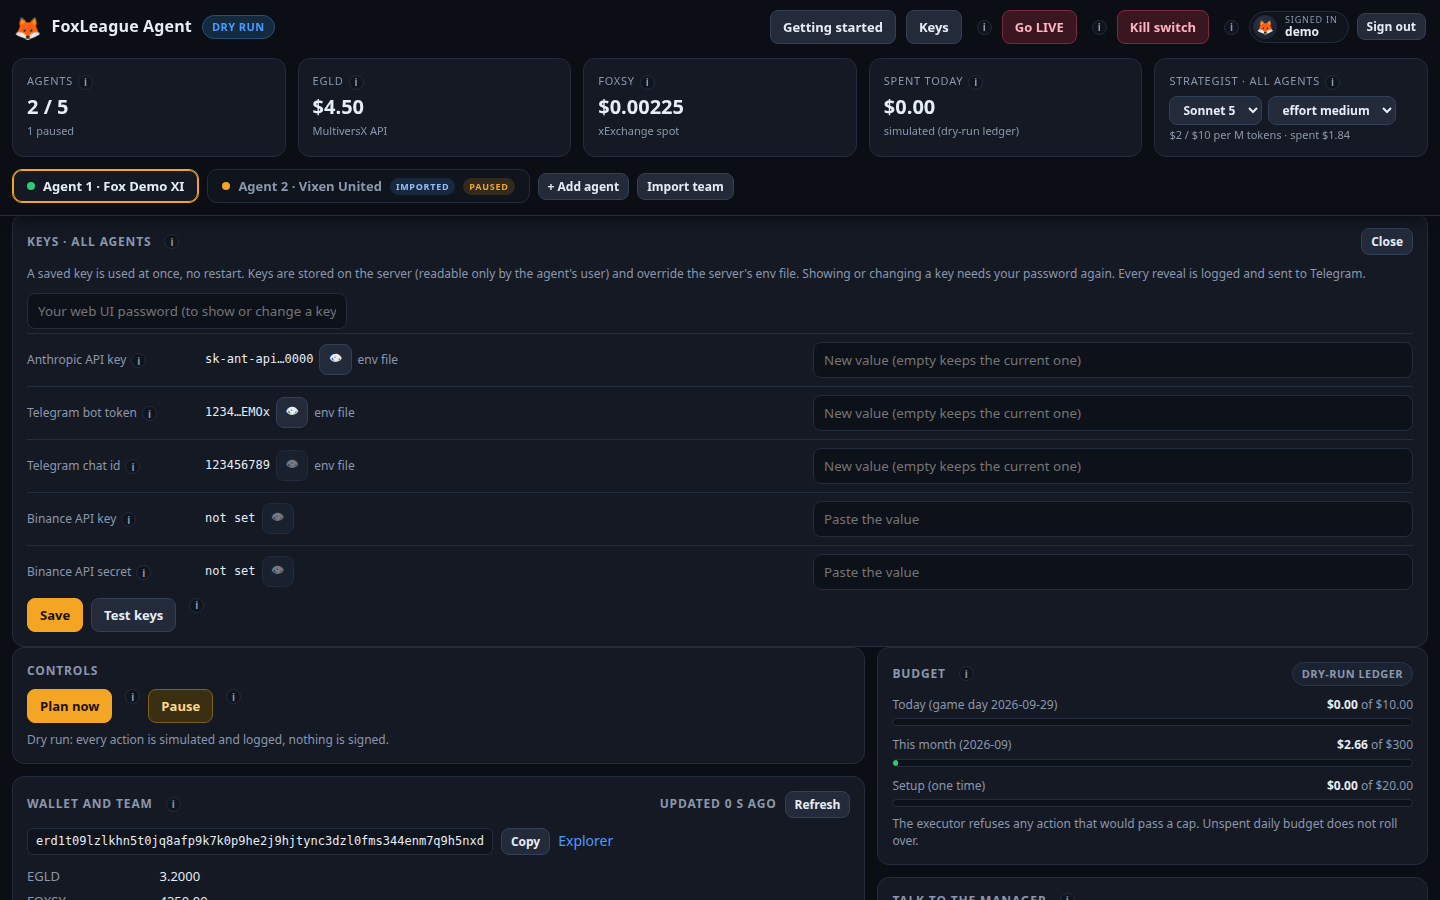Open info icon next to Go LIVE

(x=1099, y=28)
